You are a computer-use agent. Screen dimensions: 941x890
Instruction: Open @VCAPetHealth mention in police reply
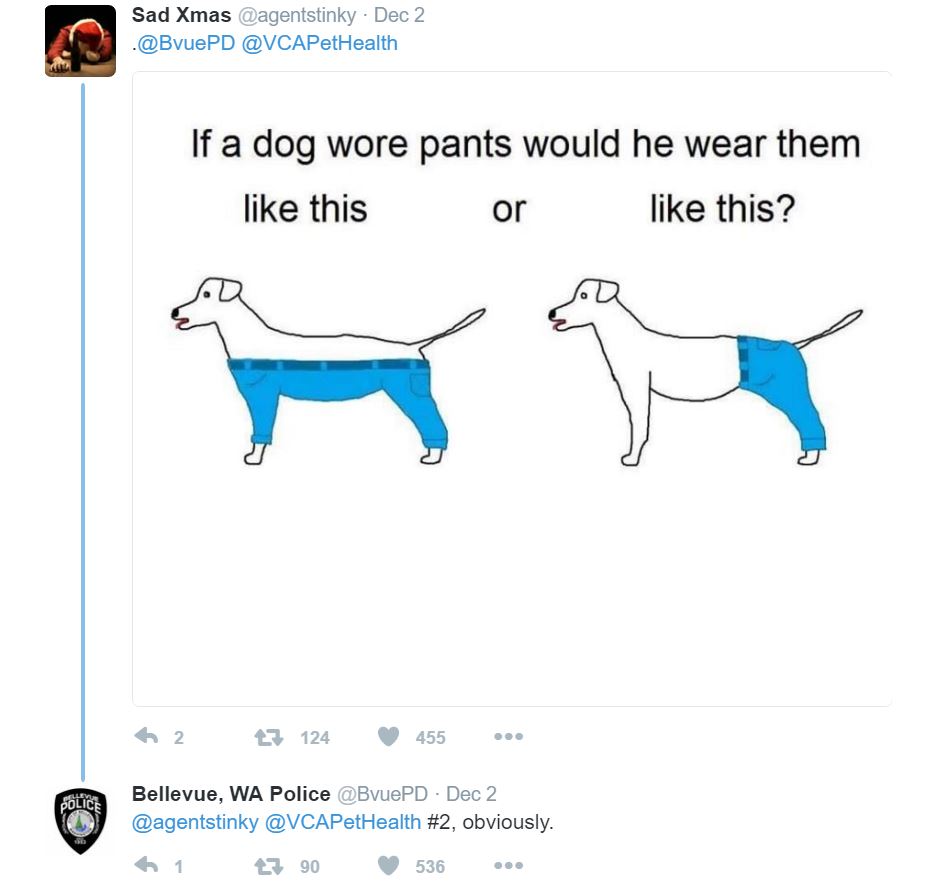click(x=343, y=822)
